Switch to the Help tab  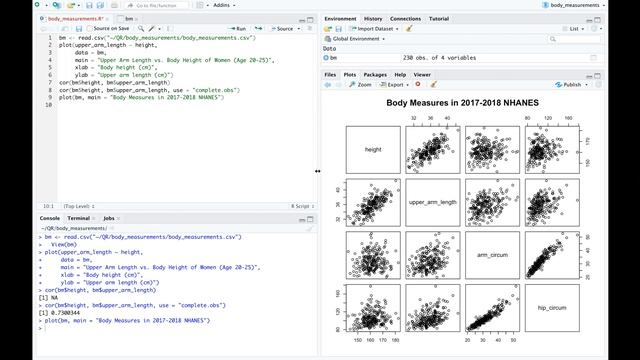coord(400,75)
